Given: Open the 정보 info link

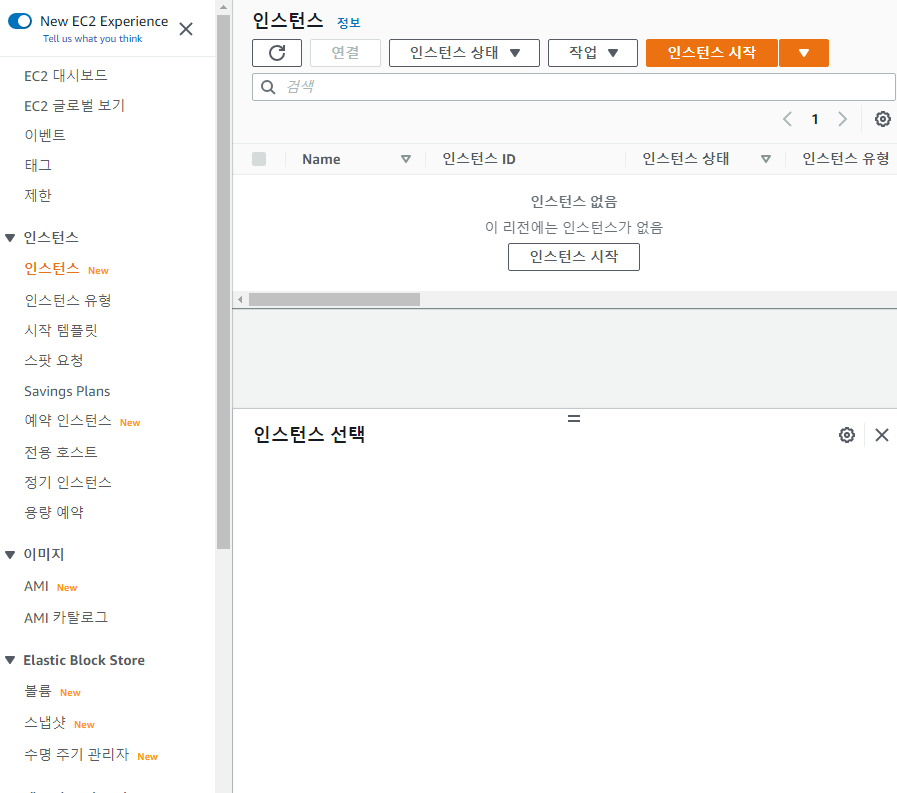Looking at the screenshot, I should 348,23.
